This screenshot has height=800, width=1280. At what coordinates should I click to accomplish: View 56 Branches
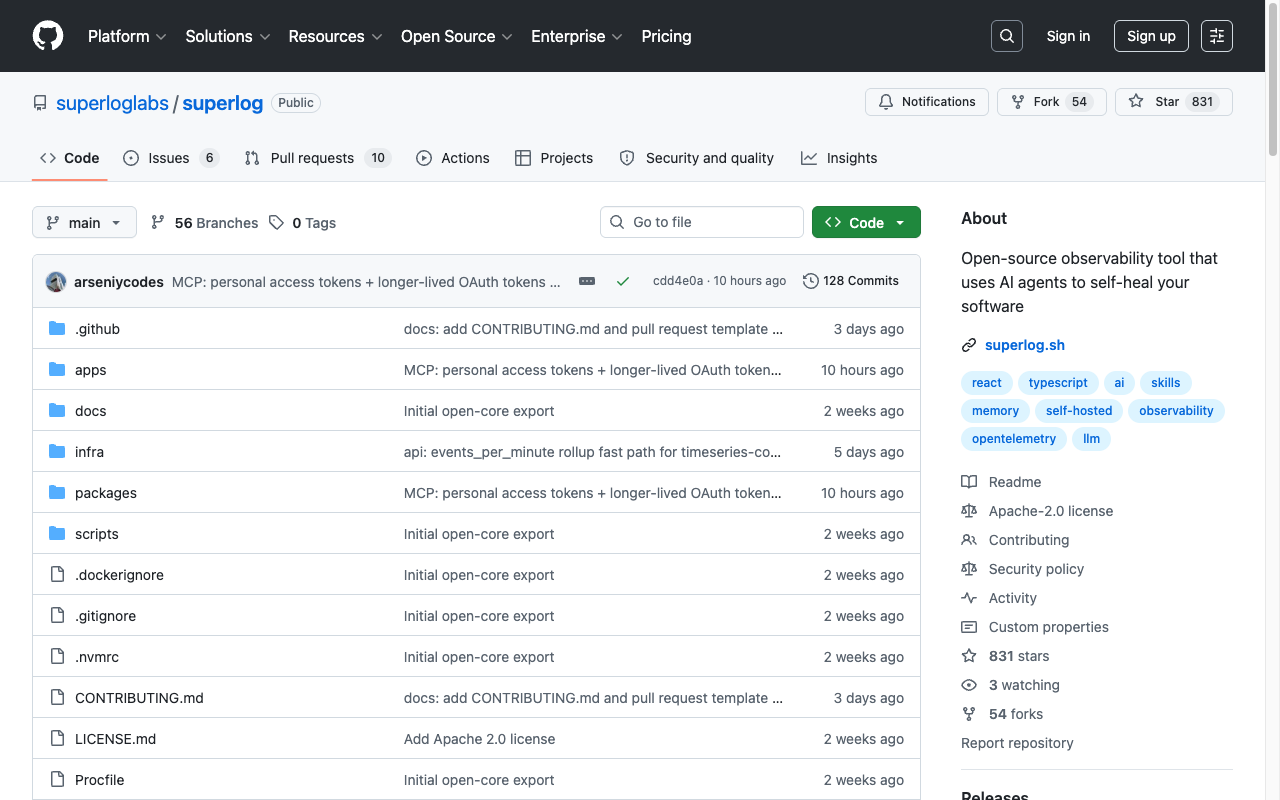(205, 223)
